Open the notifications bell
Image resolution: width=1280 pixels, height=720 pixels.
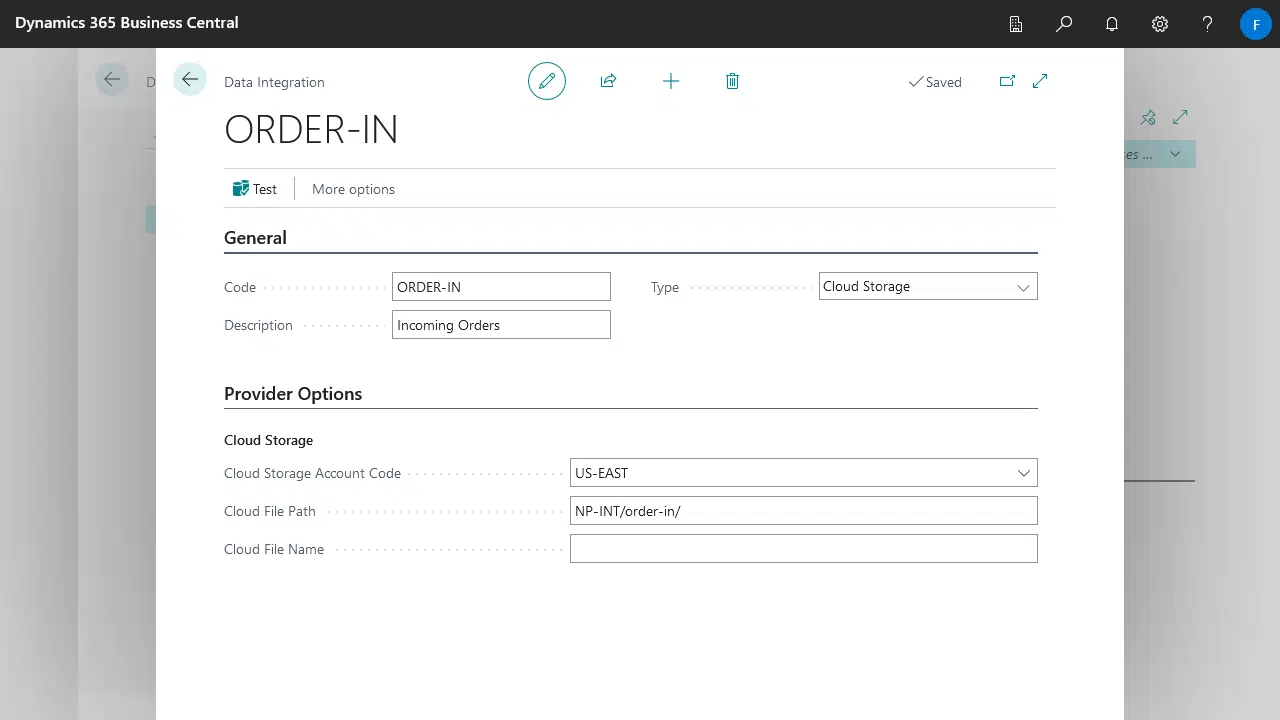[1111, 23]
